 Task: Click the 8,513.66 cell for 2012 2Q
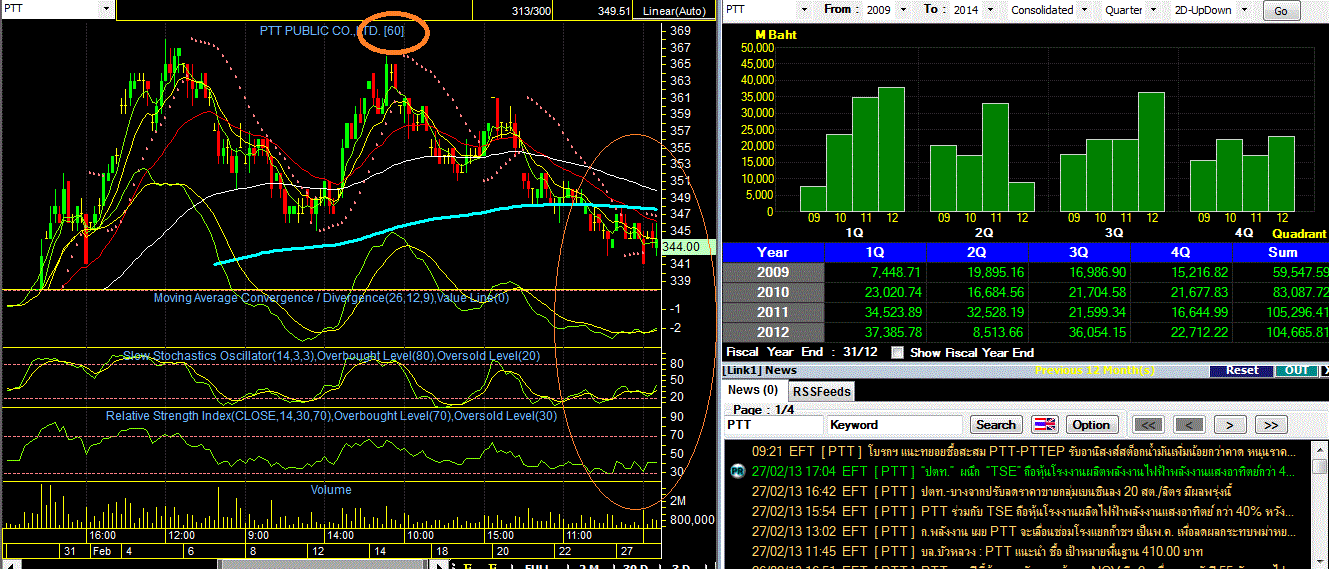(x=977, y=332)
